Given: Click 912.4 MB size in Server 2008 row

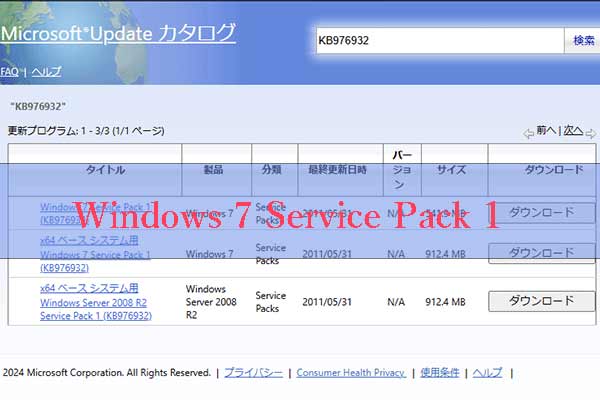Looking at the screenshot, I should [x=445, y=302].
